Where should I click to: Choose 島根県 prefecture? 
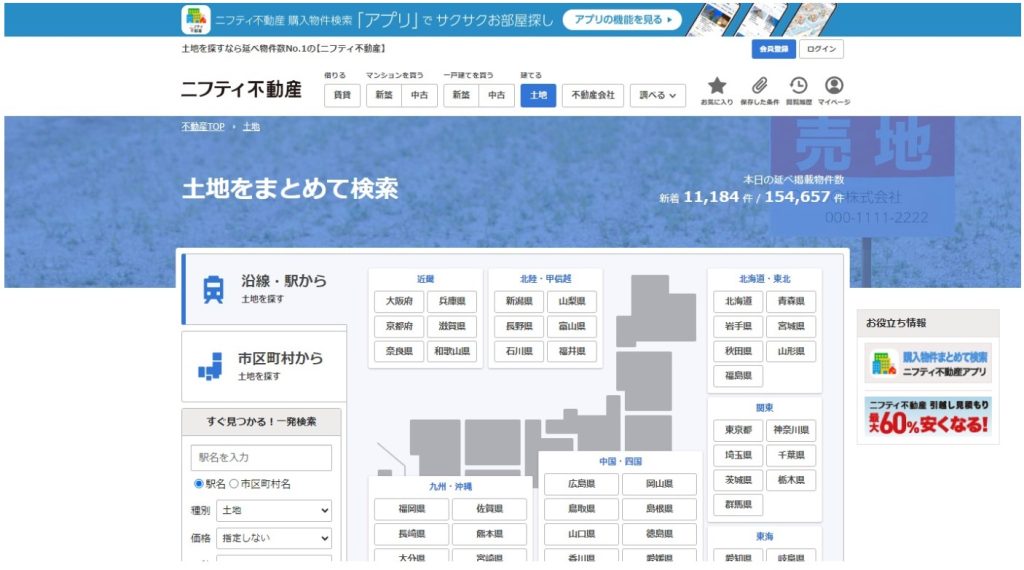coord(659,509)
